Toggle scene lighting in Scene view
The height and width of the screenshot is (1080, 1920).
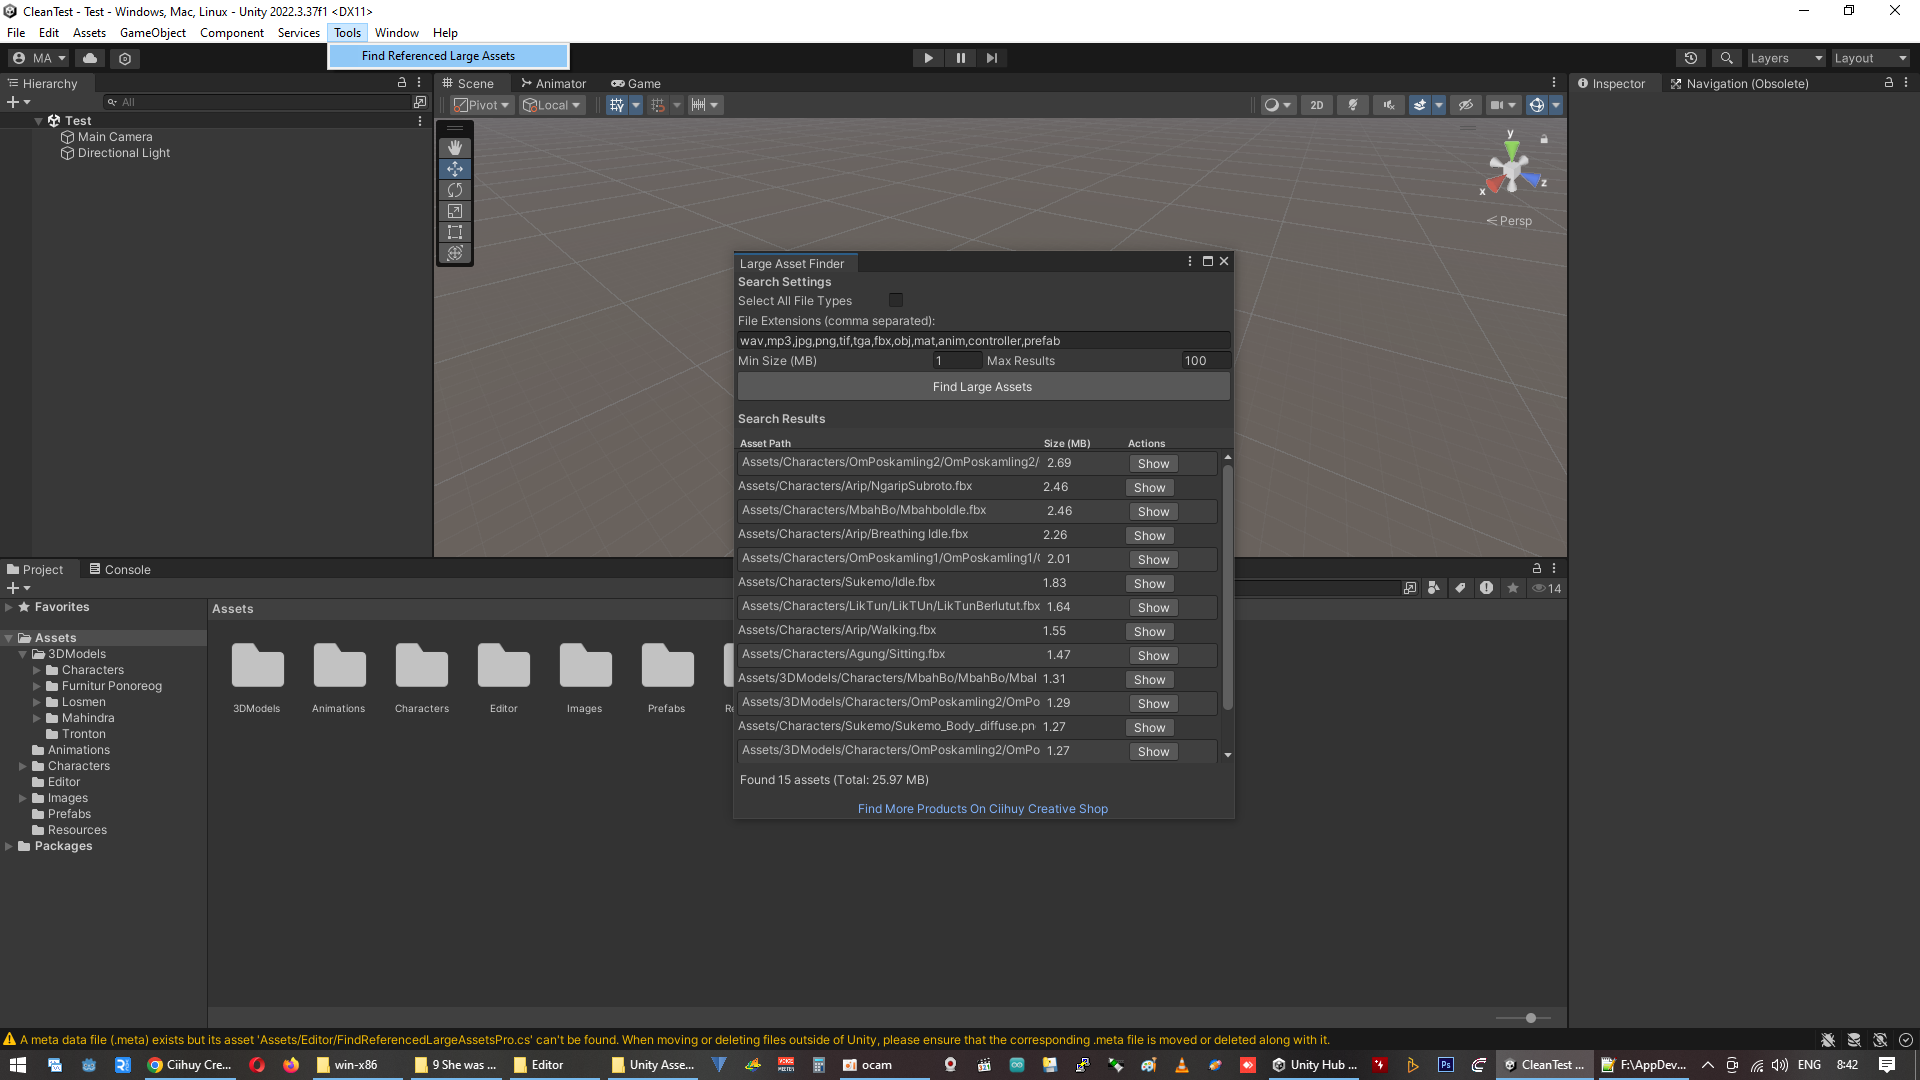click(1353, 105)
